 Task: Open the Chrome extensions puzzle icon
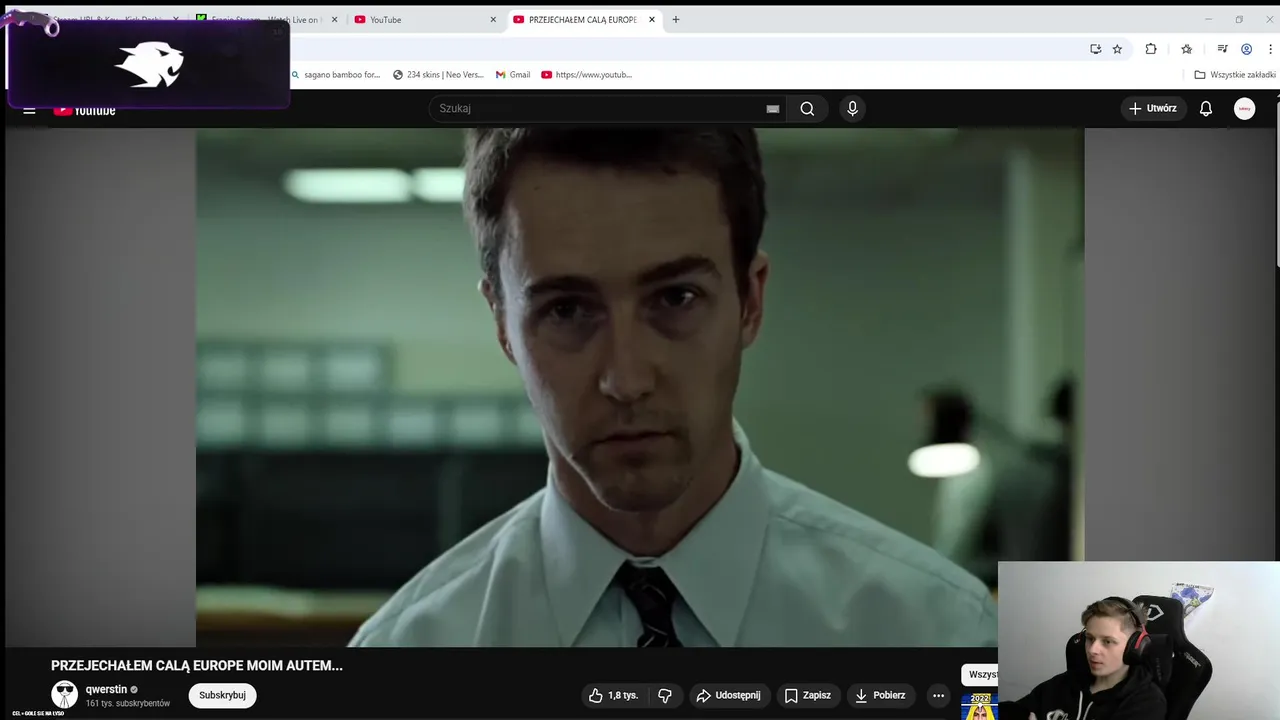[x=1151, y=49]
